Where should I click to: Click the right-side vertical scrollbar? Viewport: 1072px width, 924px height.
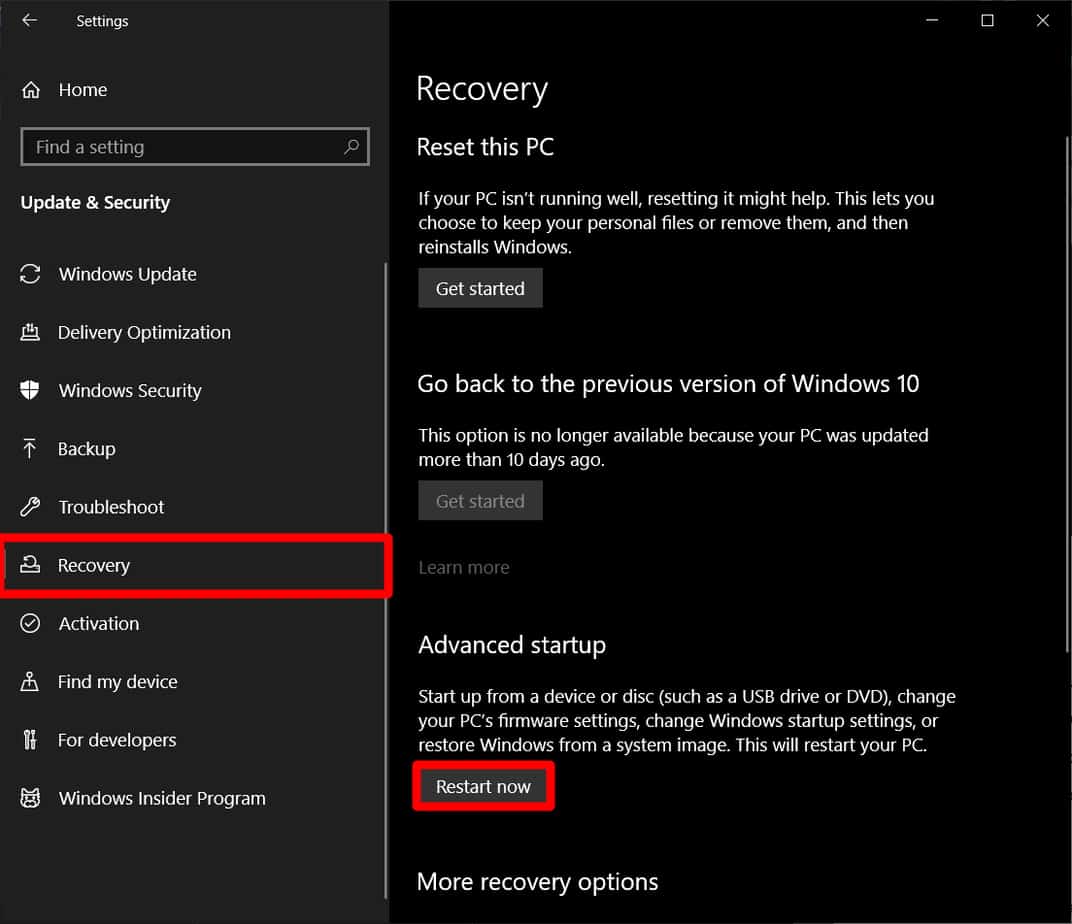click(1065, 400)
